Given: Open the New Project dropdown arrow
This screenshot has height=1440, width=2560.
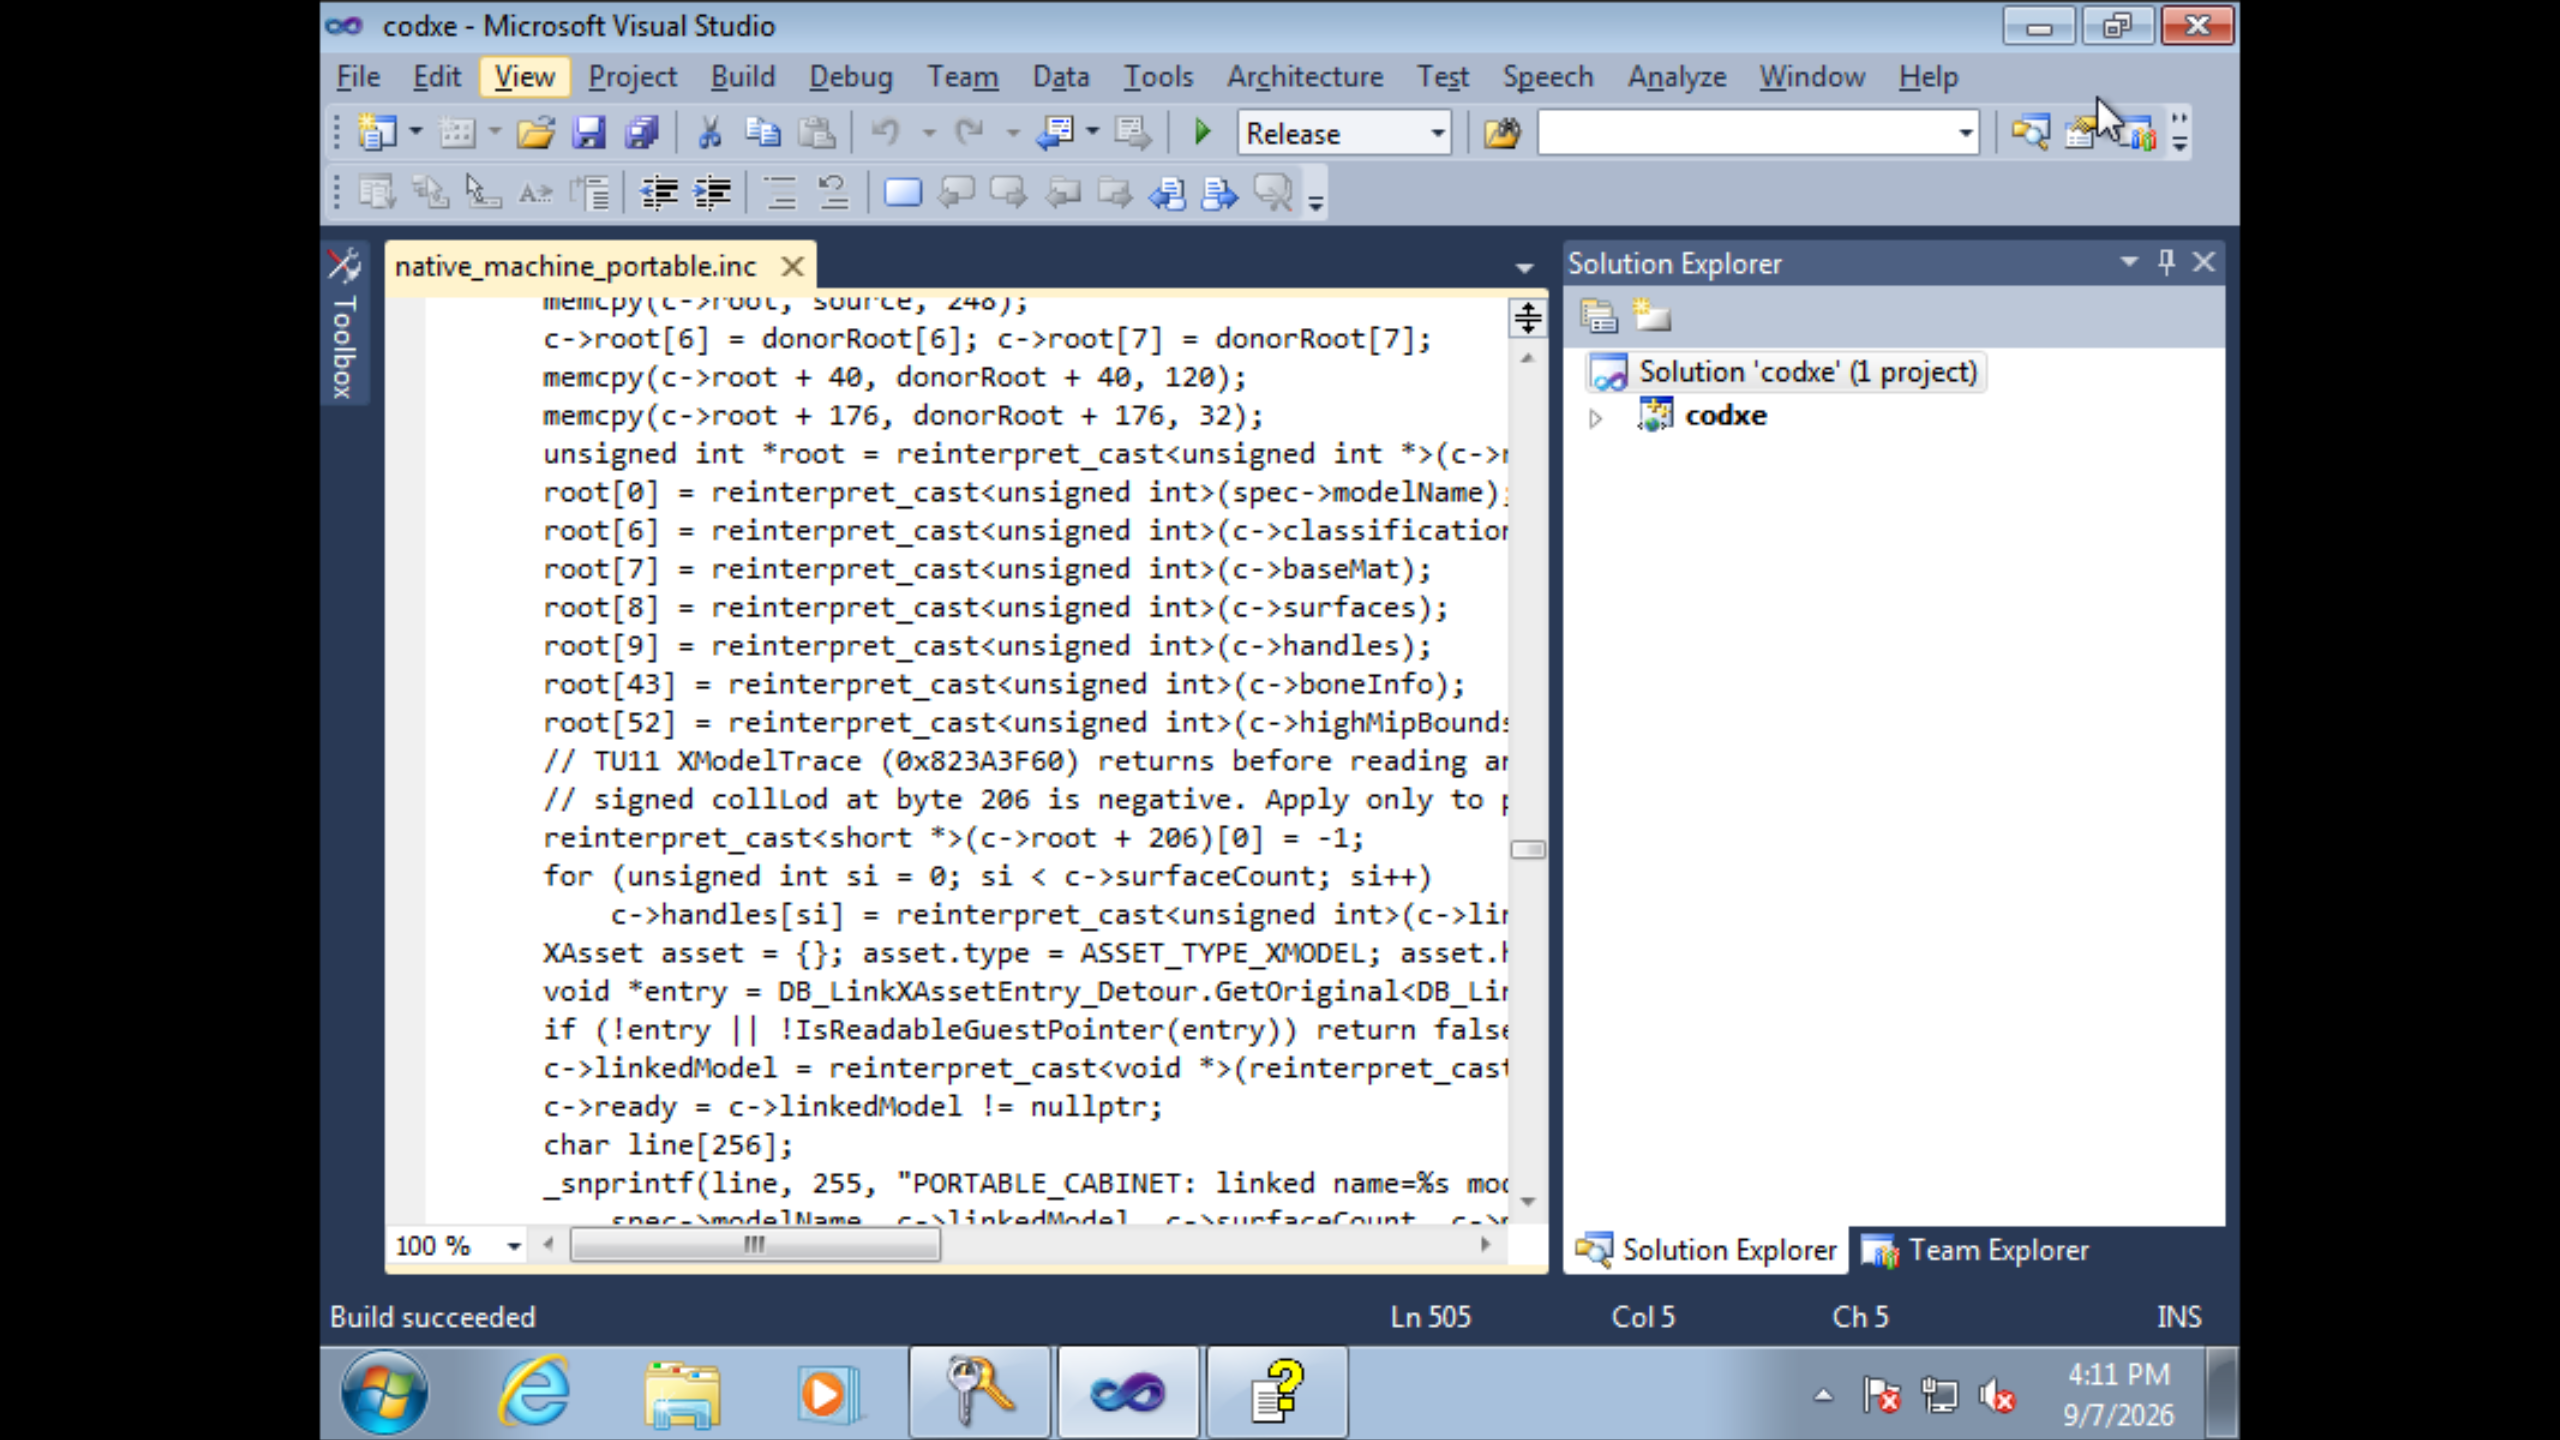Looking at the screenshot, I should pyautogui.click(x=415, y=132).
